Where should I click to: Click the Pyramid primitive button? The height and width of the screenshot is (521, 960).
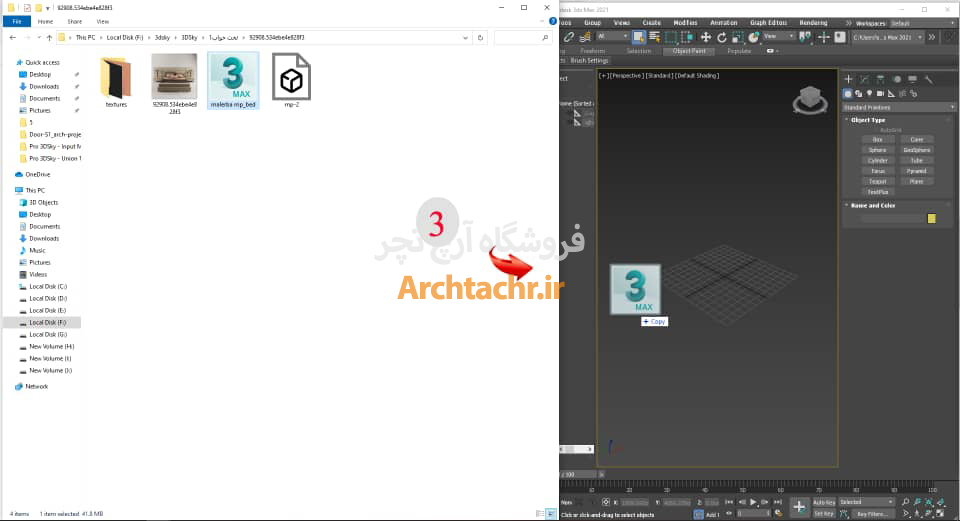coord(917,171)
